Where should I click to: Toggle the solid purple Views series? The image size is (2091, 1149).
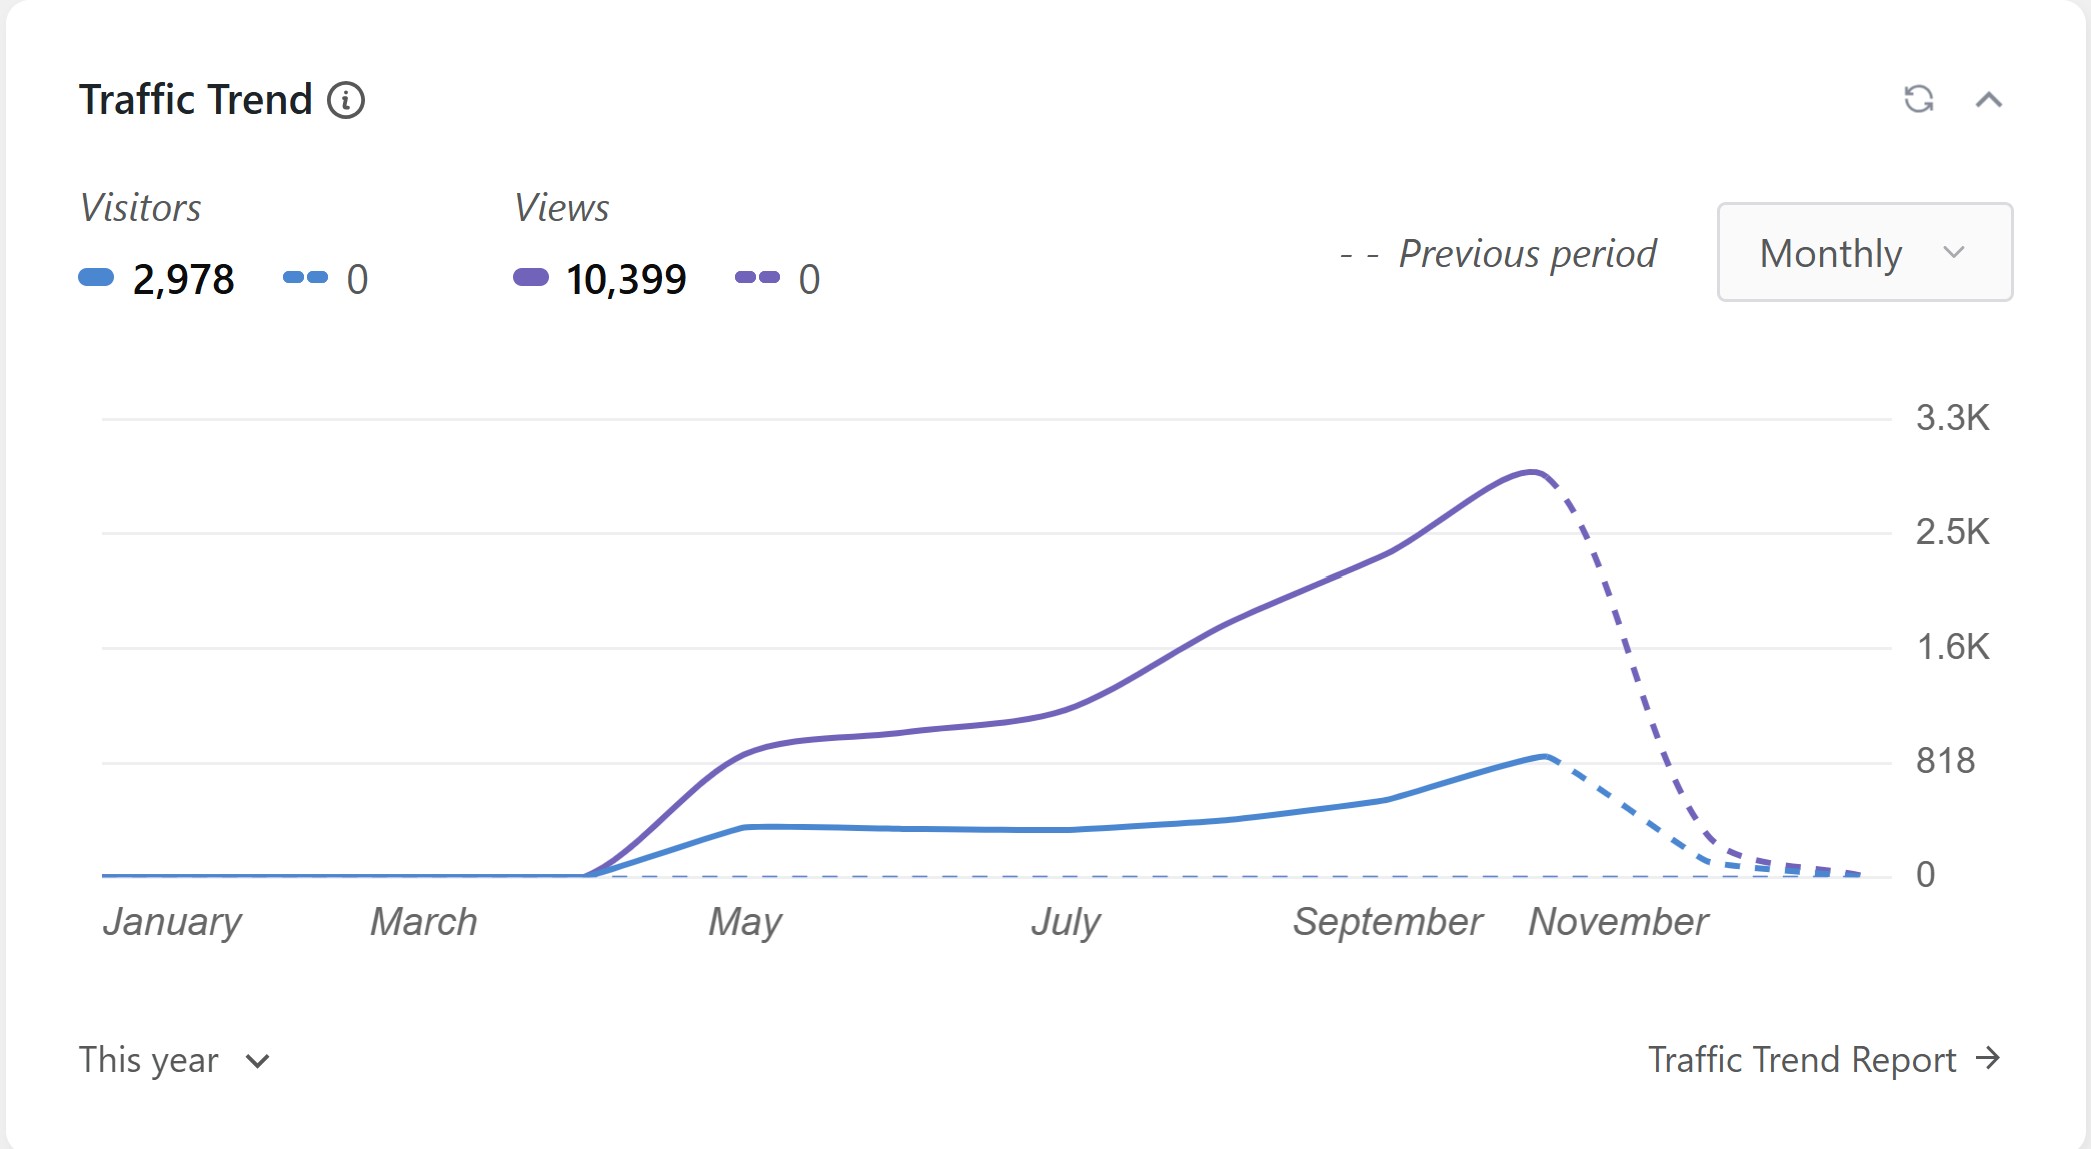(x=531, y=278)
